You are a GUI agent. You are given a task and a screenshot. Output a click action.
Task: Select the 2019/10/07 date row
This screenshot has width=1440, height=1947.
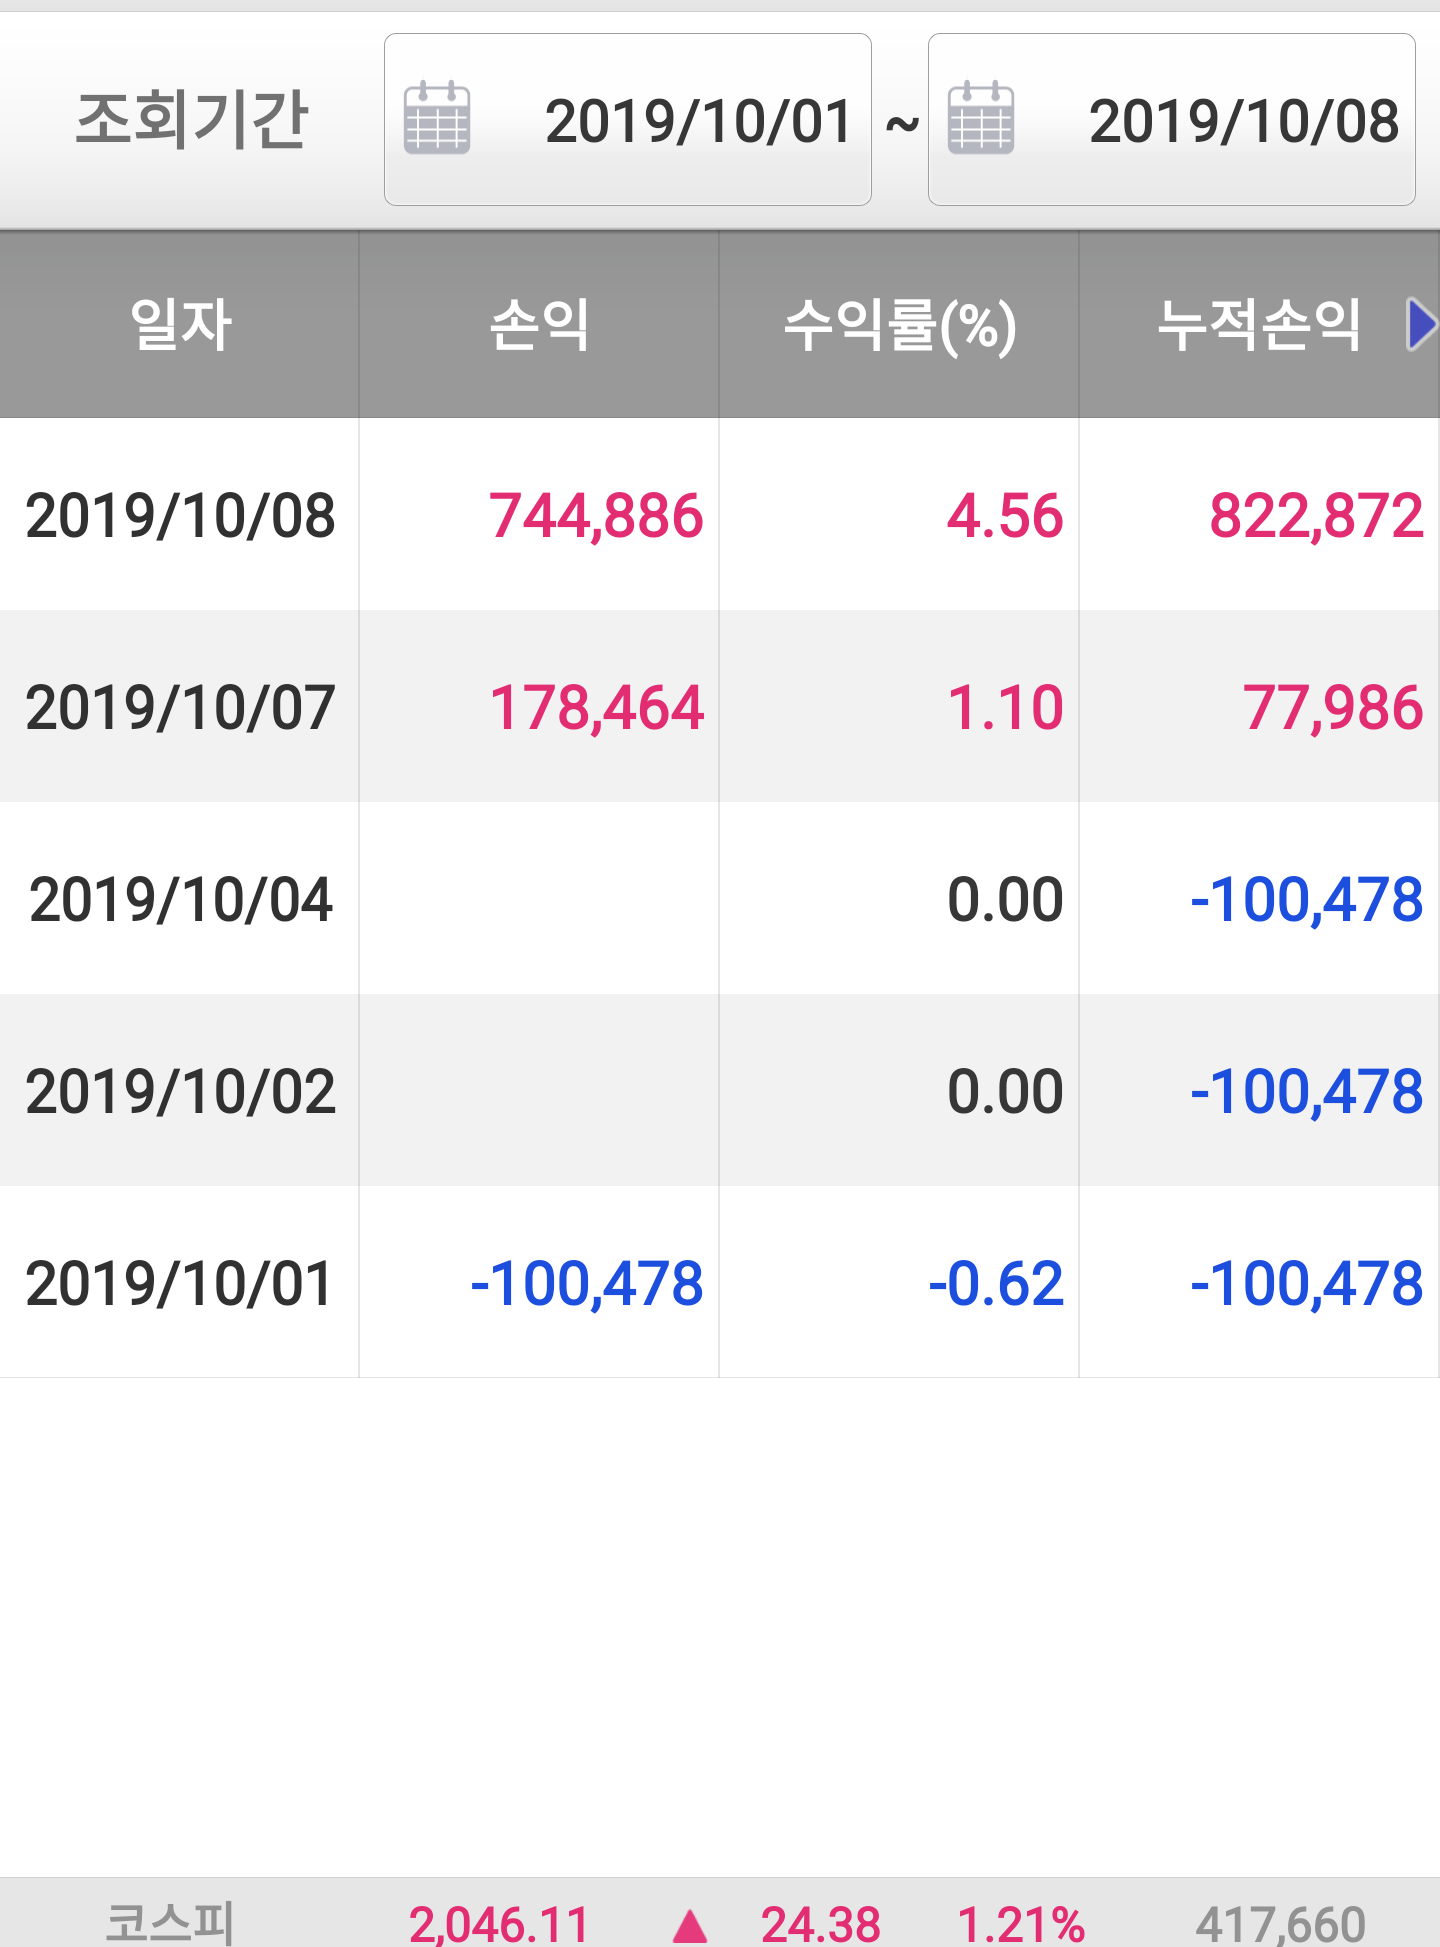pyautogui.click(x=180, y=708)
